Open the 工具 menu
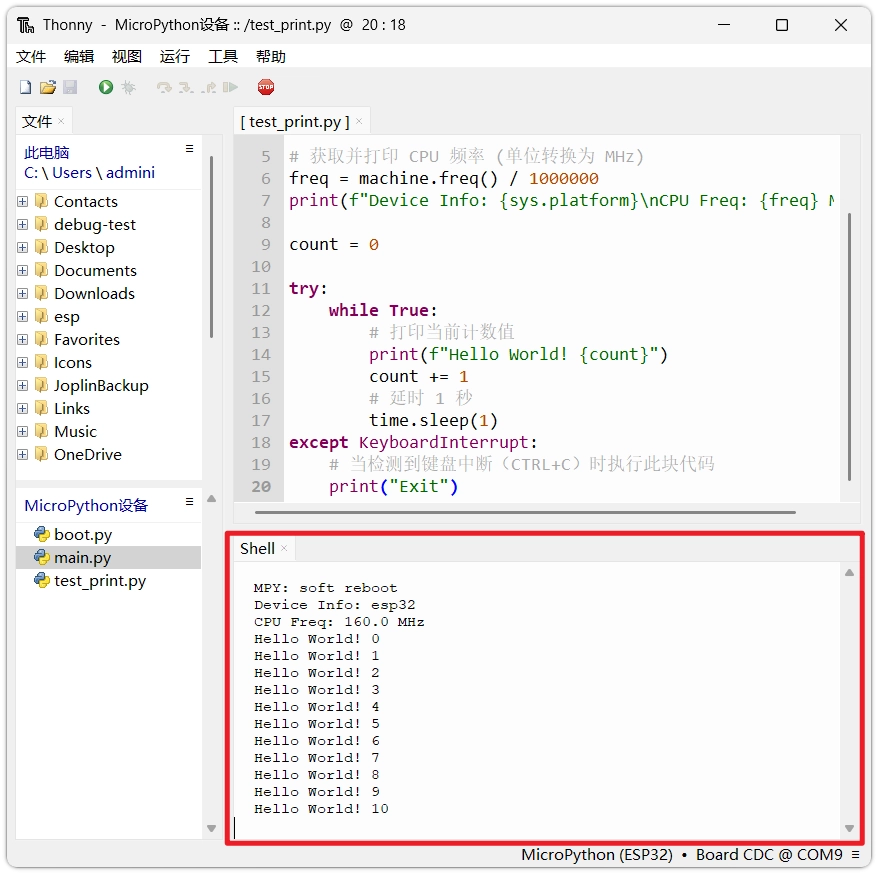 click(222, 57)
